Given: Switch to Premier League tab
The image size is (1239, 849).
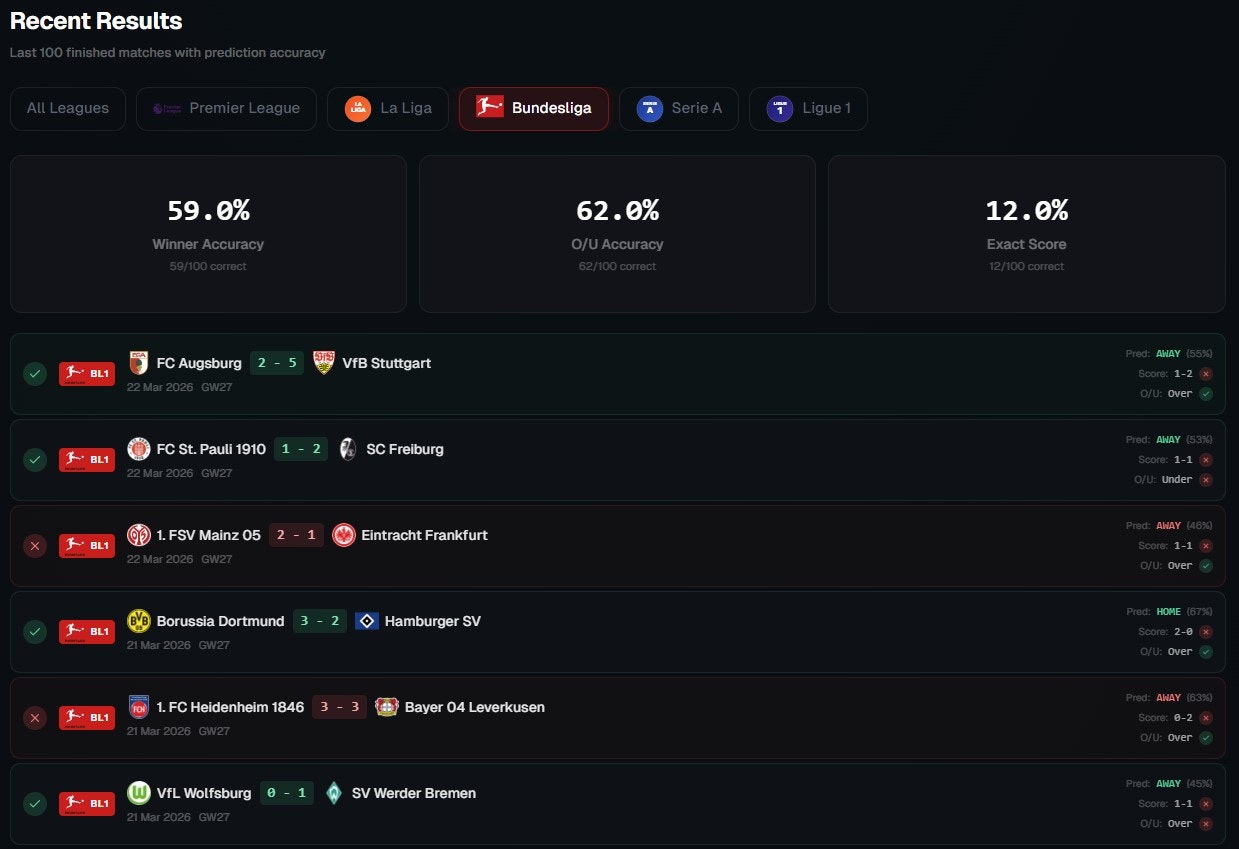Looking at the screenshot, I should coord(226,108).
